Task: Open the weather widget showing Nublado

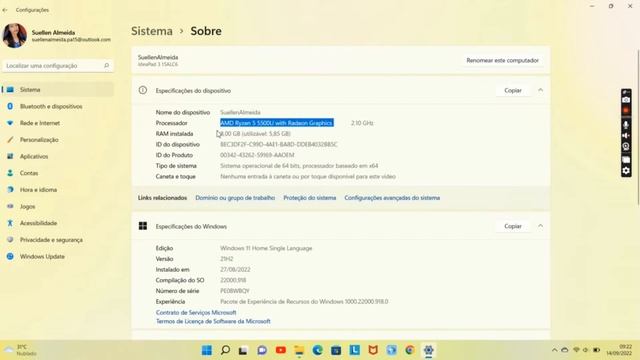Action: tap(20, 350)
